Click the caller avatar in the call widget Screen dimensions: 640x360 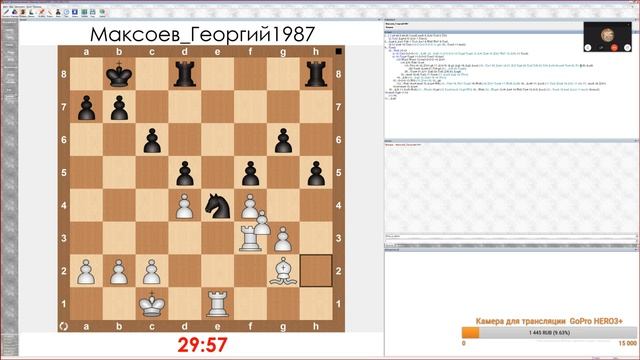(x=607, y=35)
